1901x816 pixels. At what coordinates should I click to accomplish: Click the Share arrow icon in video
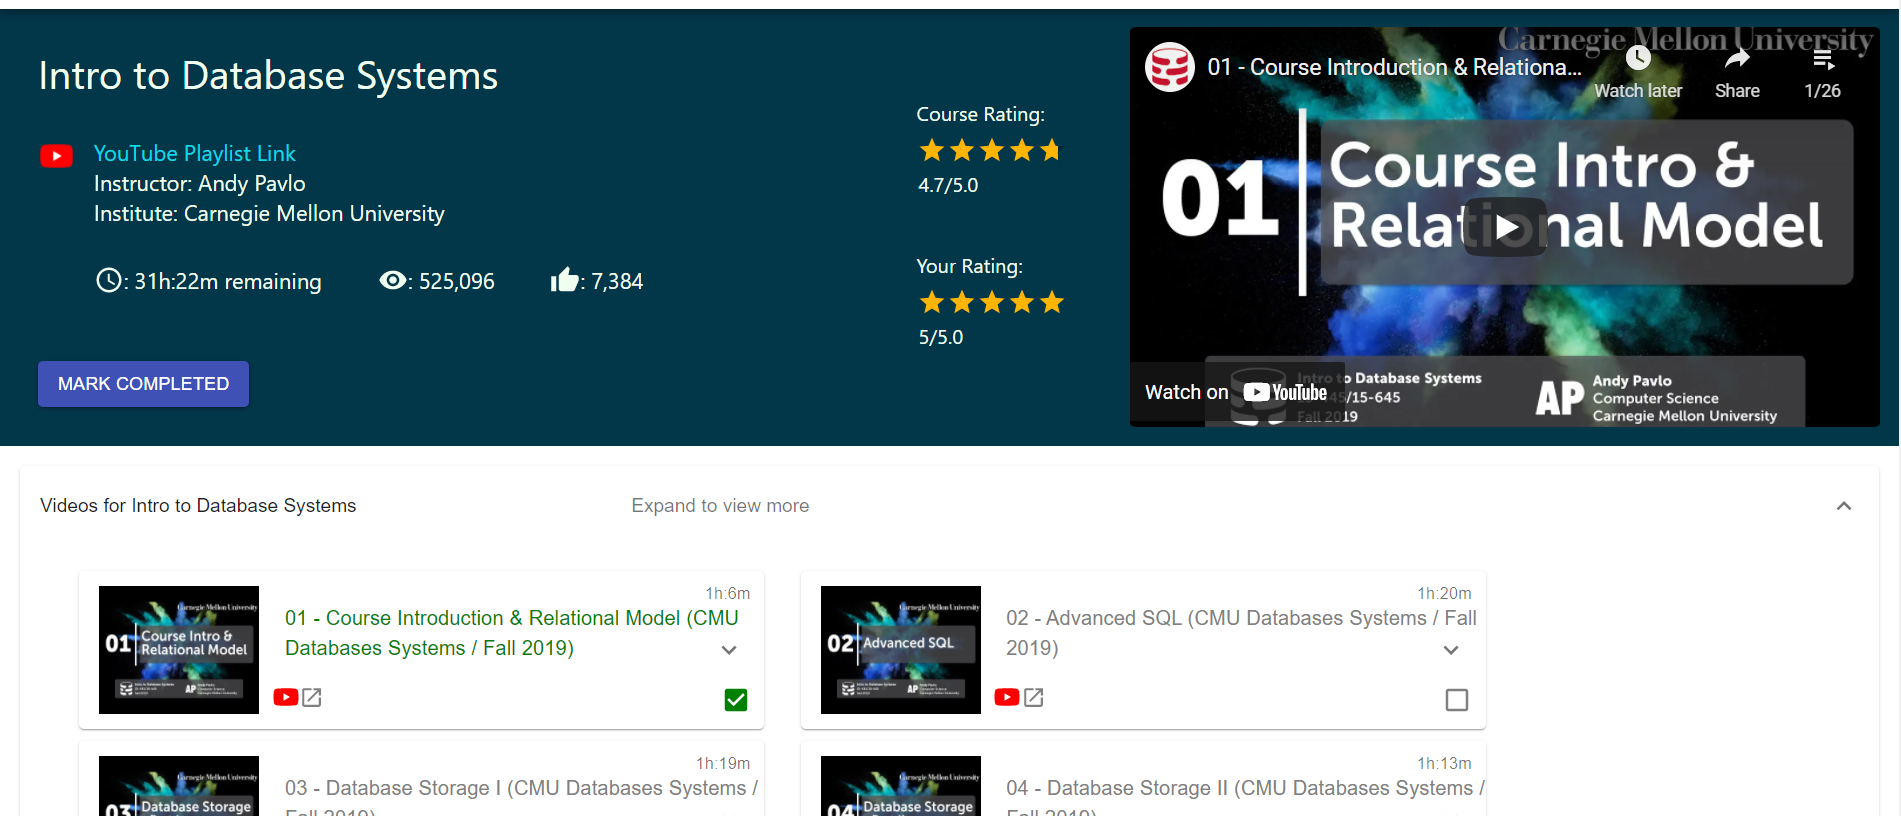pyautogui.click(x=1737, y=59)
